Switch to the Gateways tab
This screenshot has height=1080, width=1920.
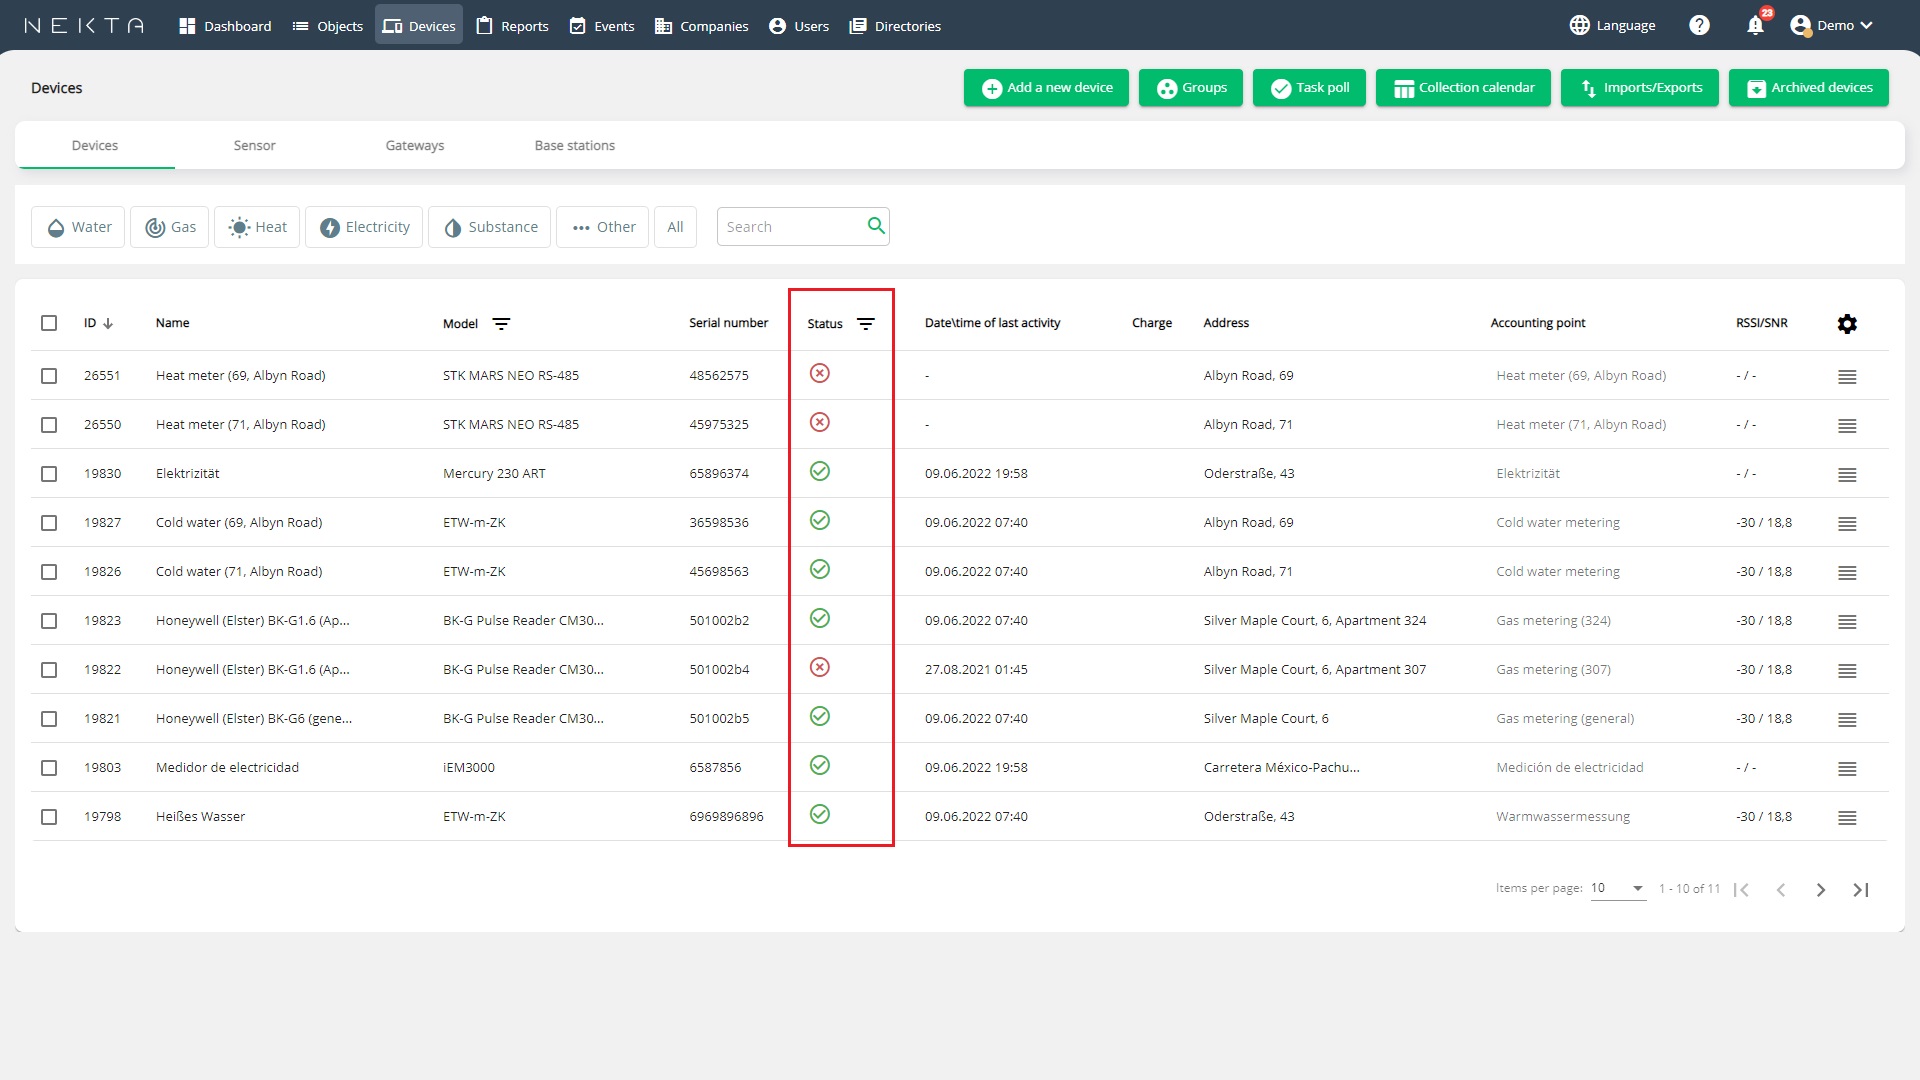[414, 145]
